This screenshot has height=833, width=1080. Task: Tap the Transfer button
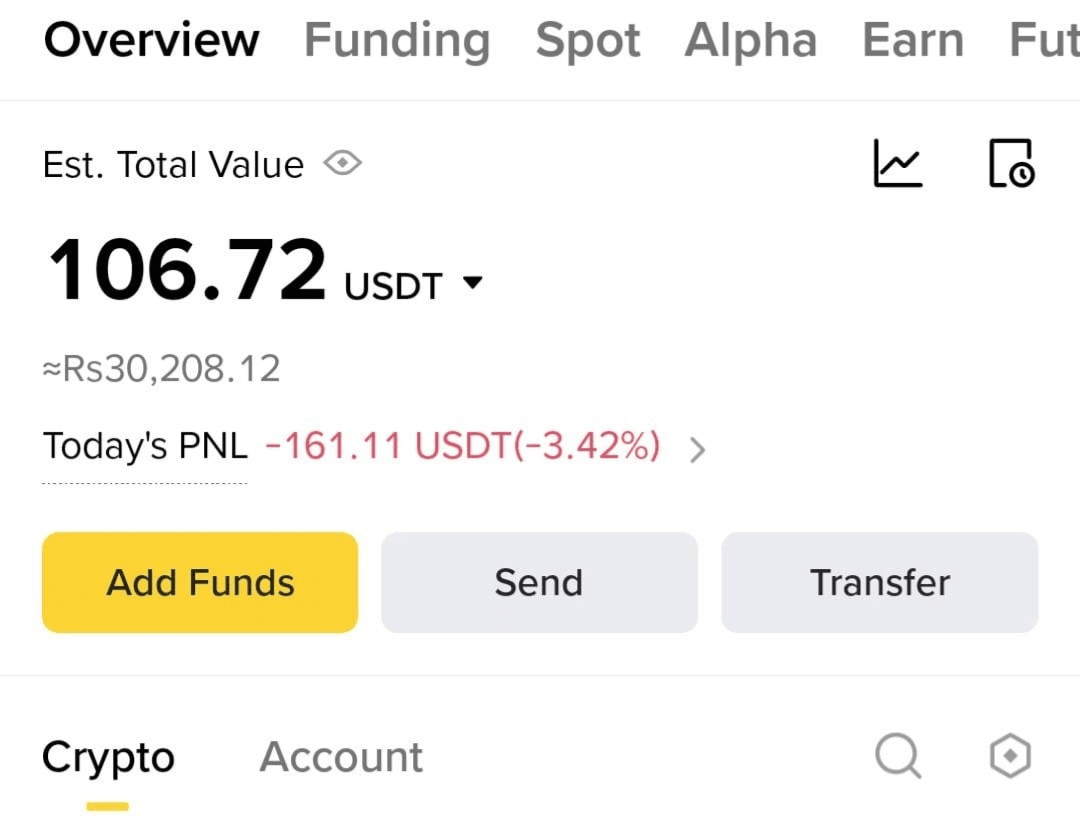[880, 582]
